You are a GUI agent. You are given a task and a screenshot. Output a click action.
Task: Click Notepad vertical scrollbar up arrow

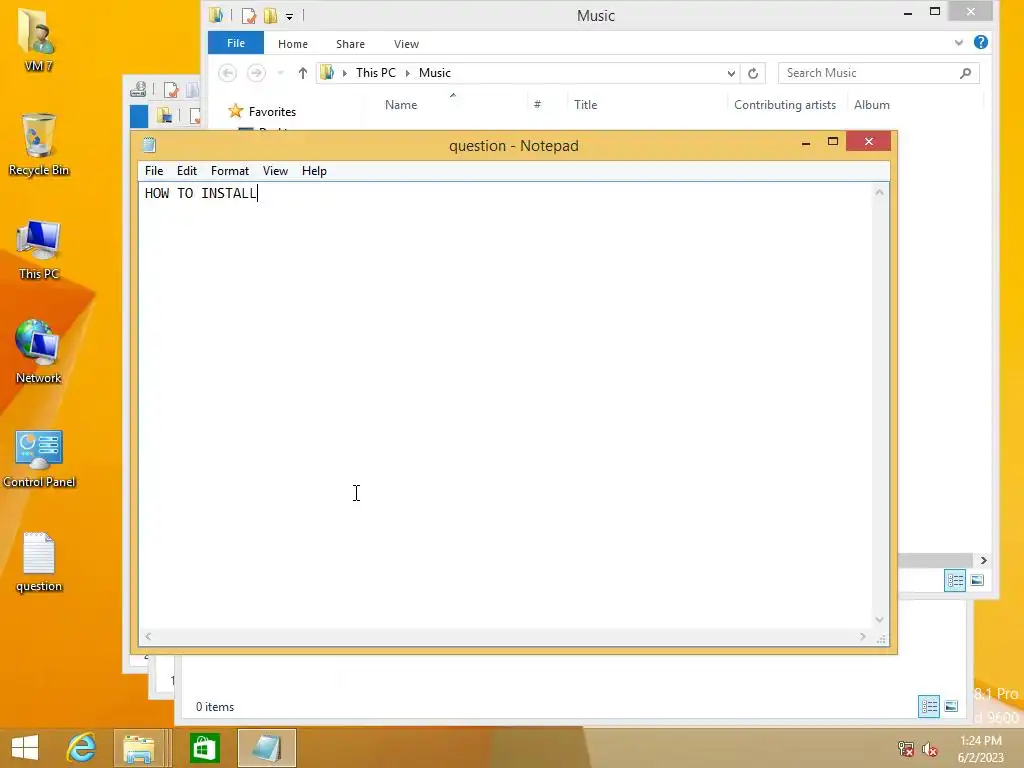point(880,192)
